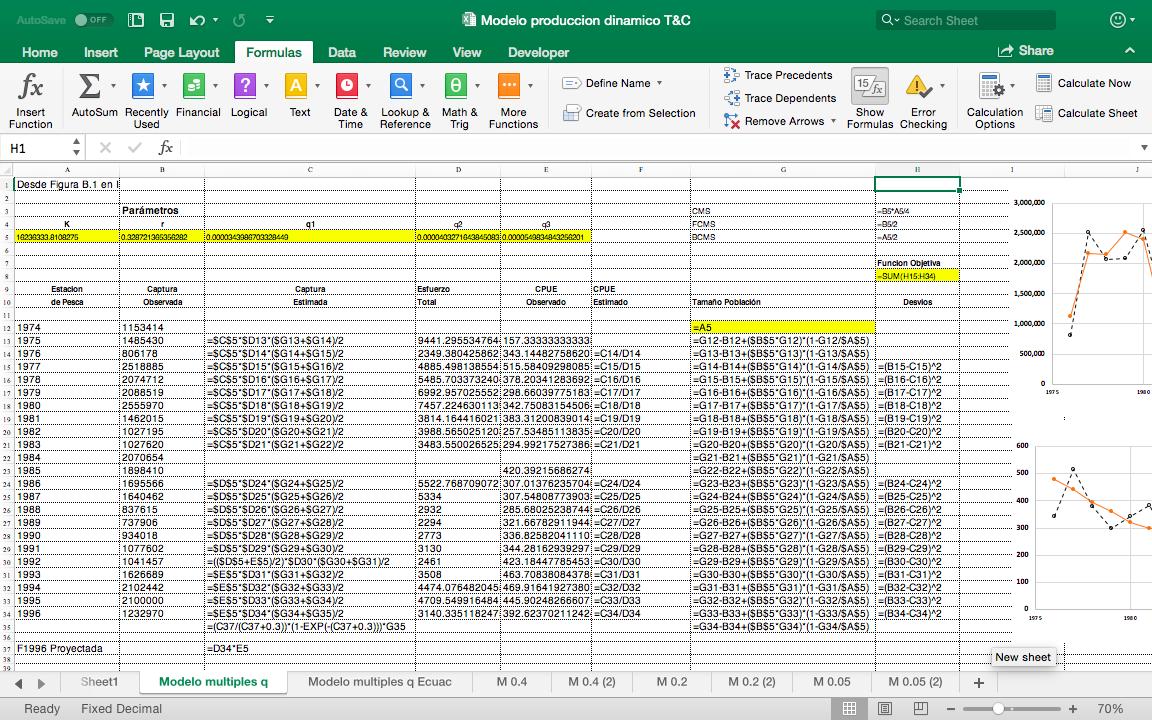1152x720 pixels.
Task: Open the Financial functions library
Action: pos(194,87)
